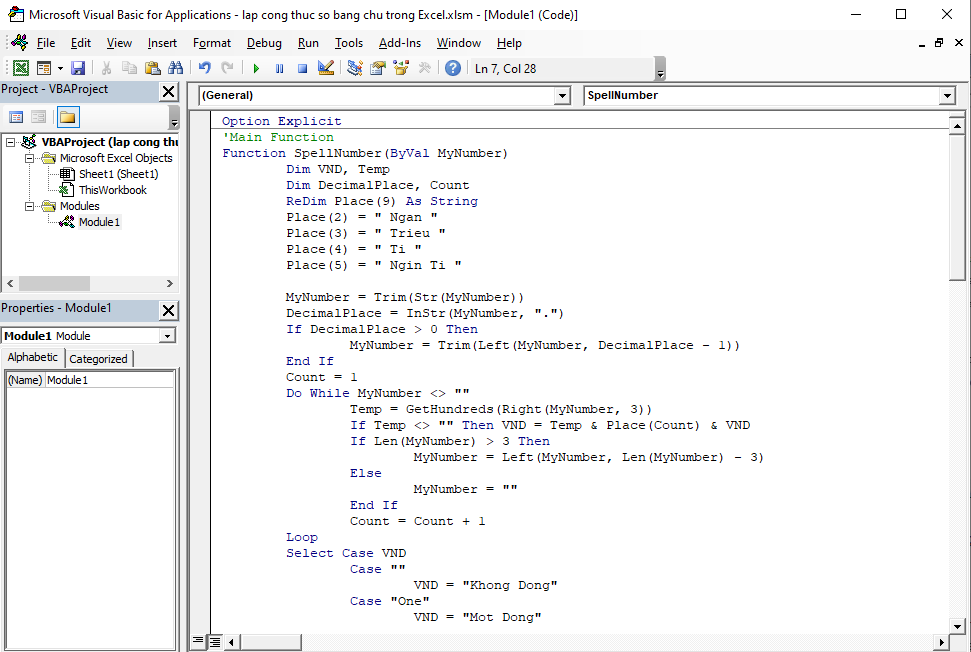Image resolution: width=971 pixels, height=652 pixels.
Task: Save the workbook with the floppy disk icon
Action: 77,68
